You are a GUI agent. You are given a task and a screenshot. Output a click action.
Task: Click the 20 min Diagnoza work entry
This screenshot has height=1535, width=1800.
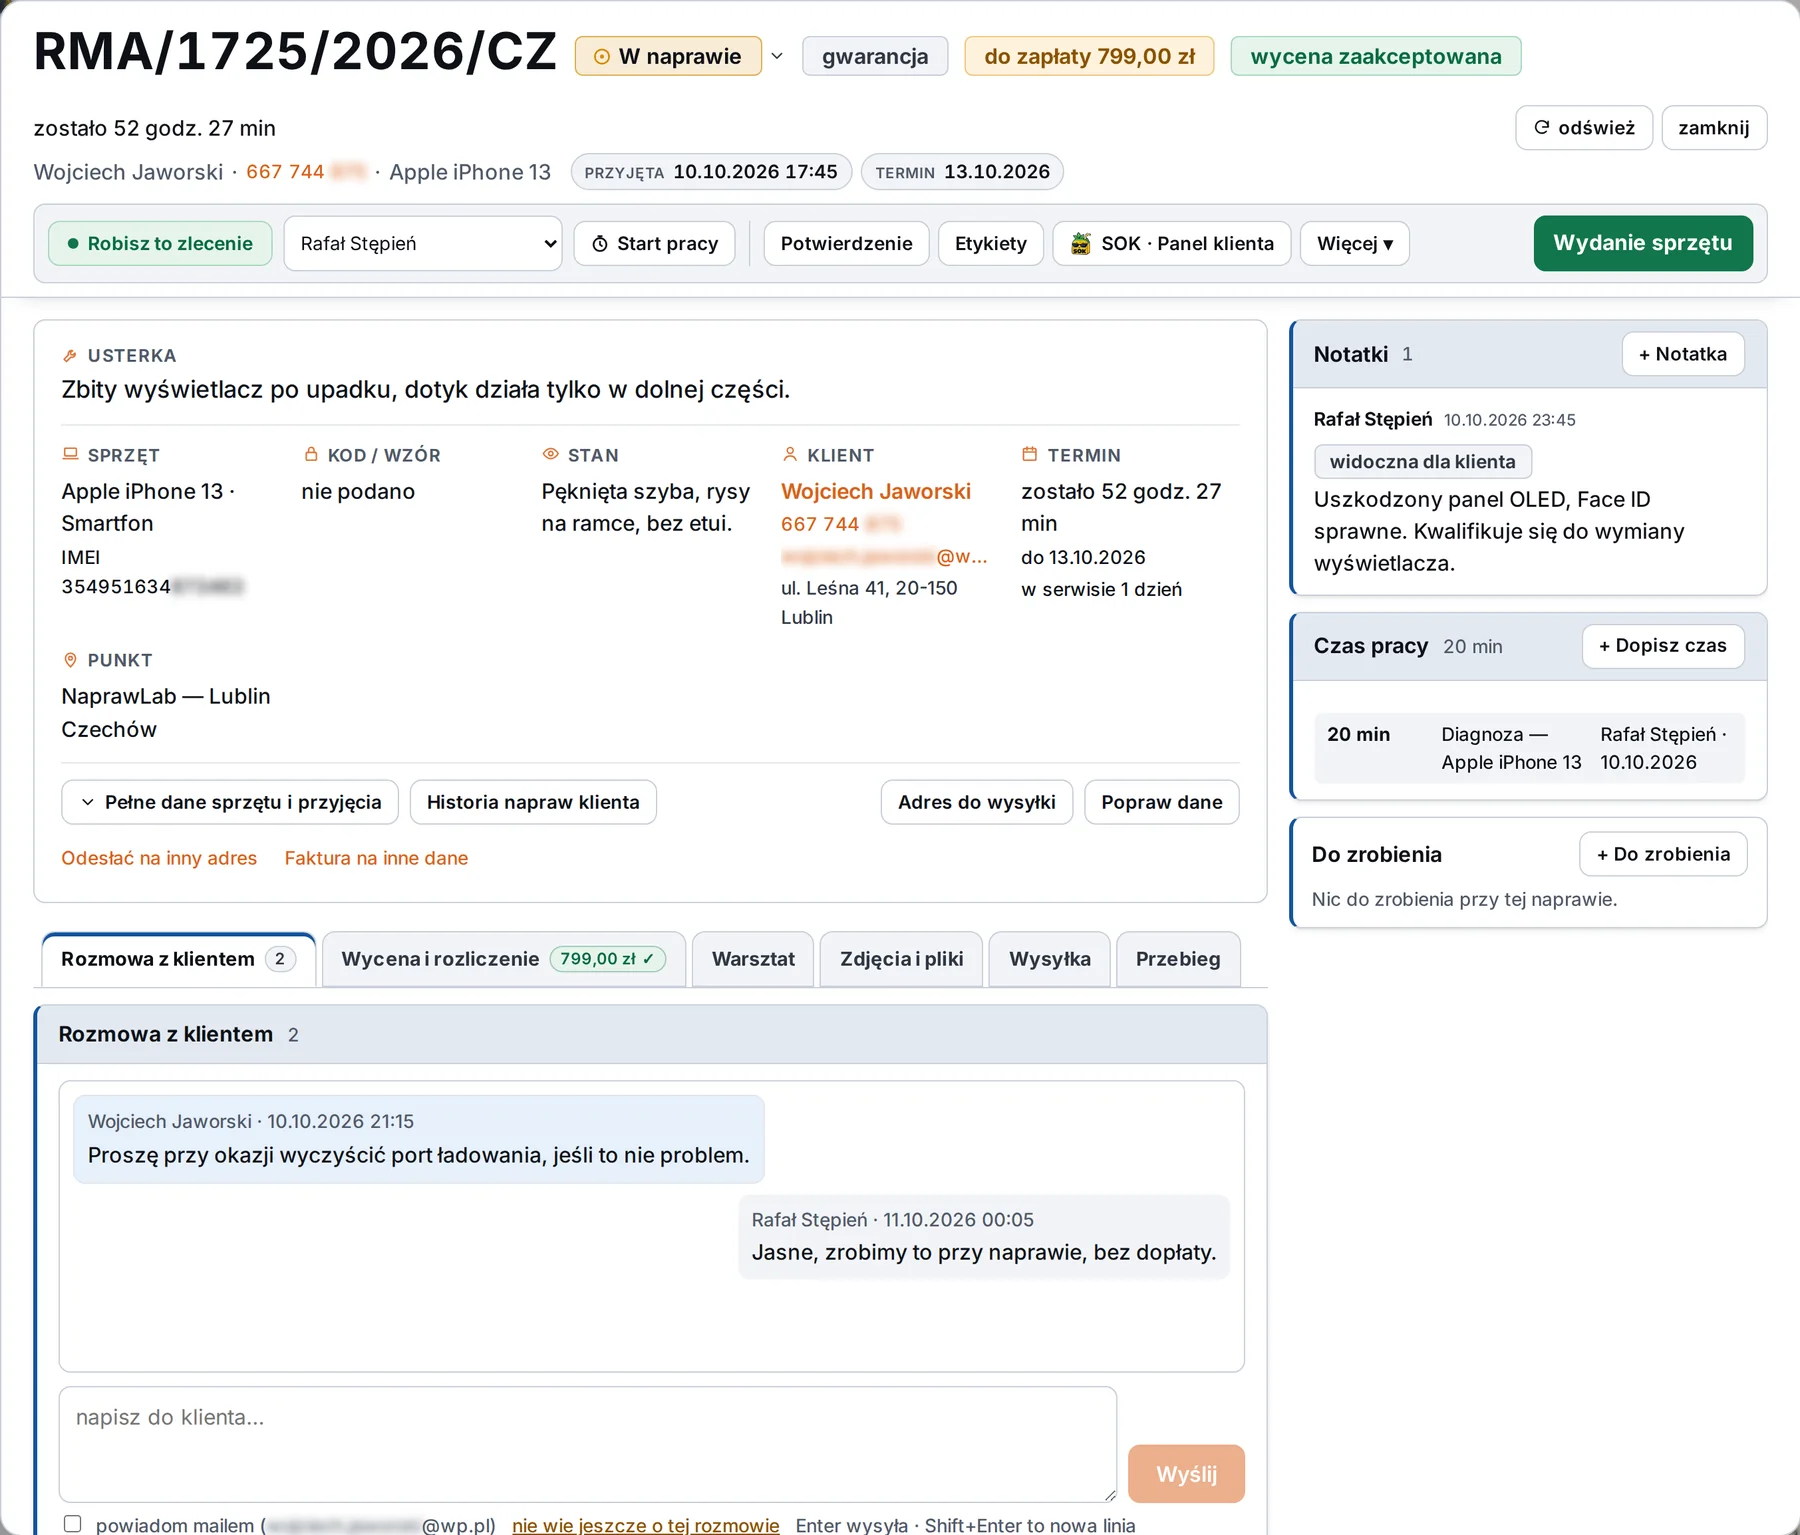[1529, 748]
